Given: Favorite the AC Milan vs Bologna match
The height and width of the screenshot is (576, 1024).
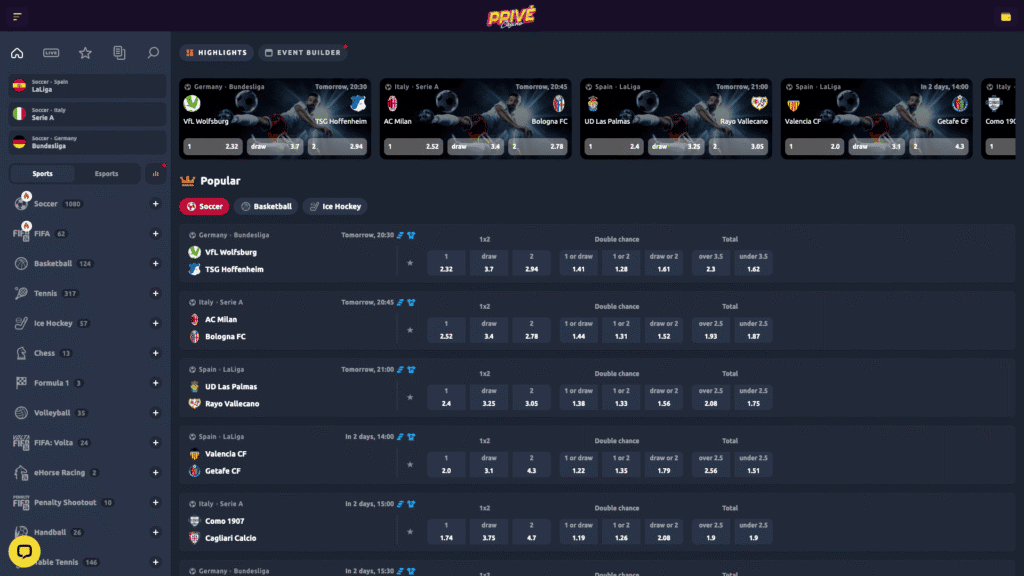Looking at the screenshot, I should (410, 330).
